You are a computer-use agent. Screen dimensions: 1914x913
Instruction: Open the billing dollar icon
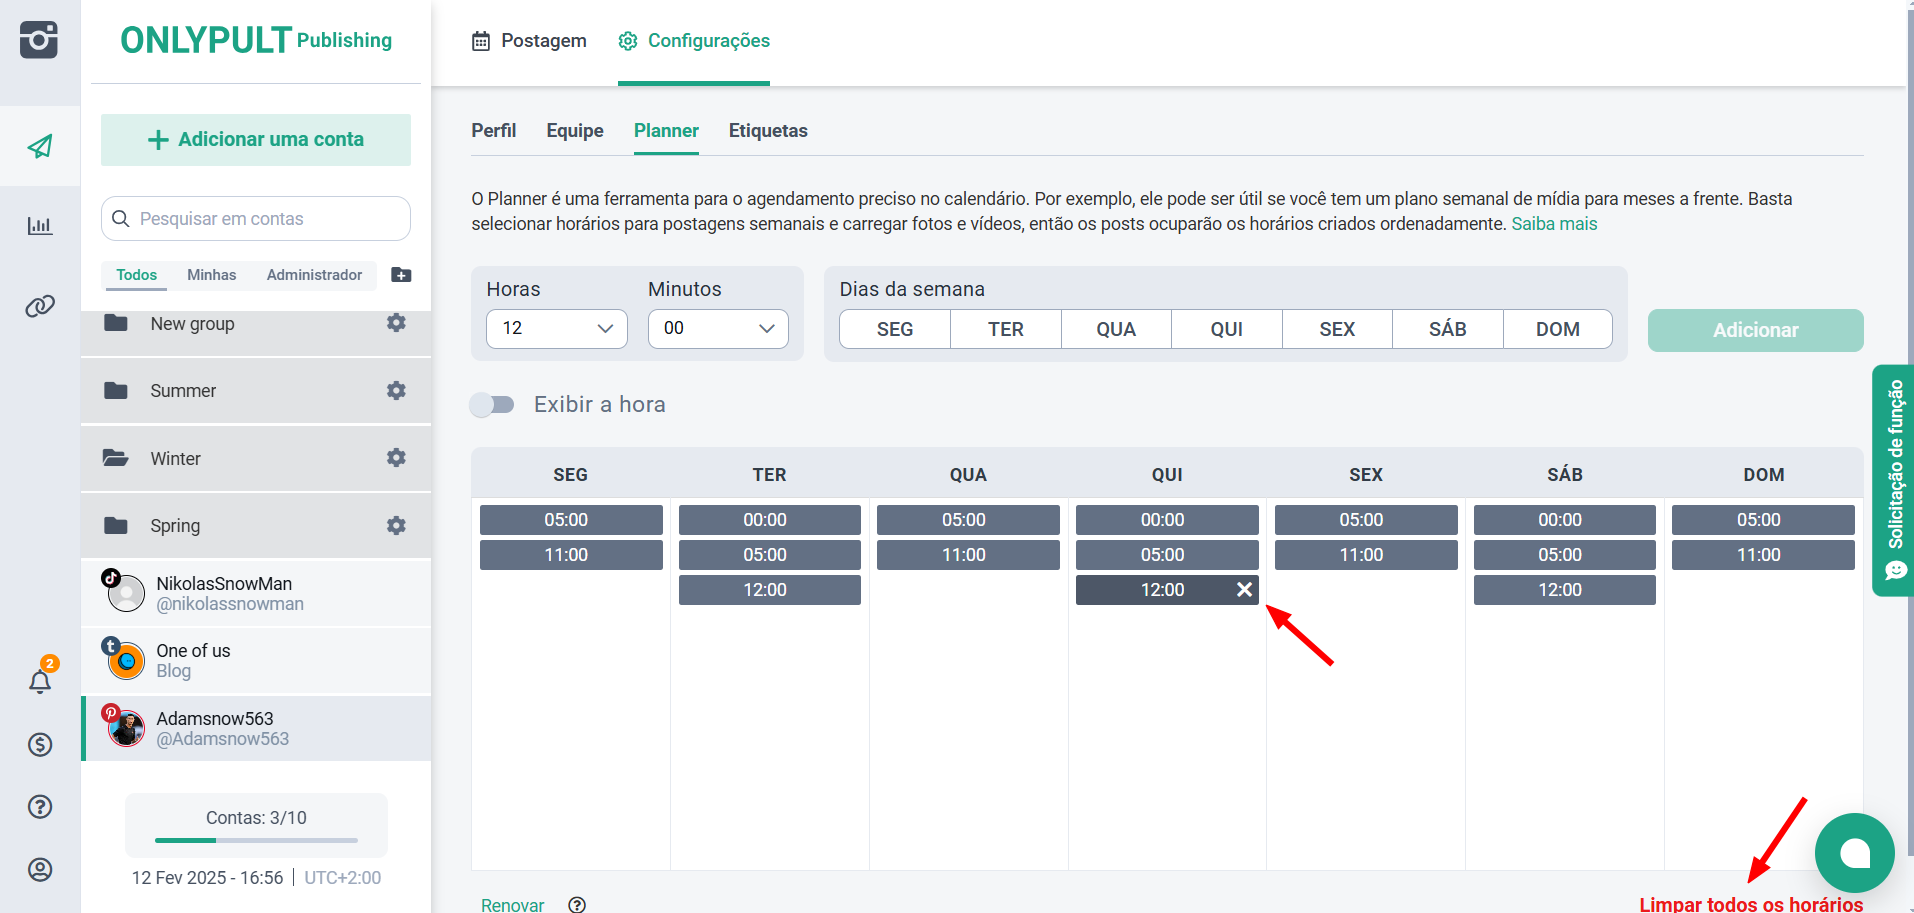40,745
